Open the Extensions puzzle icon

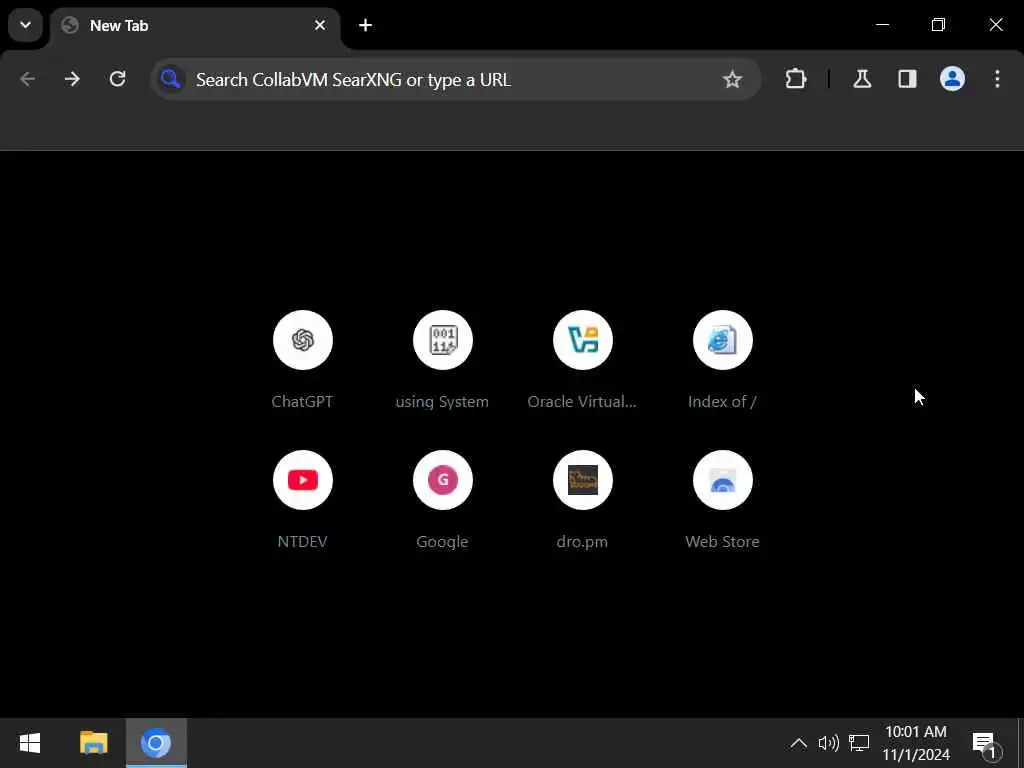[795, 79]
